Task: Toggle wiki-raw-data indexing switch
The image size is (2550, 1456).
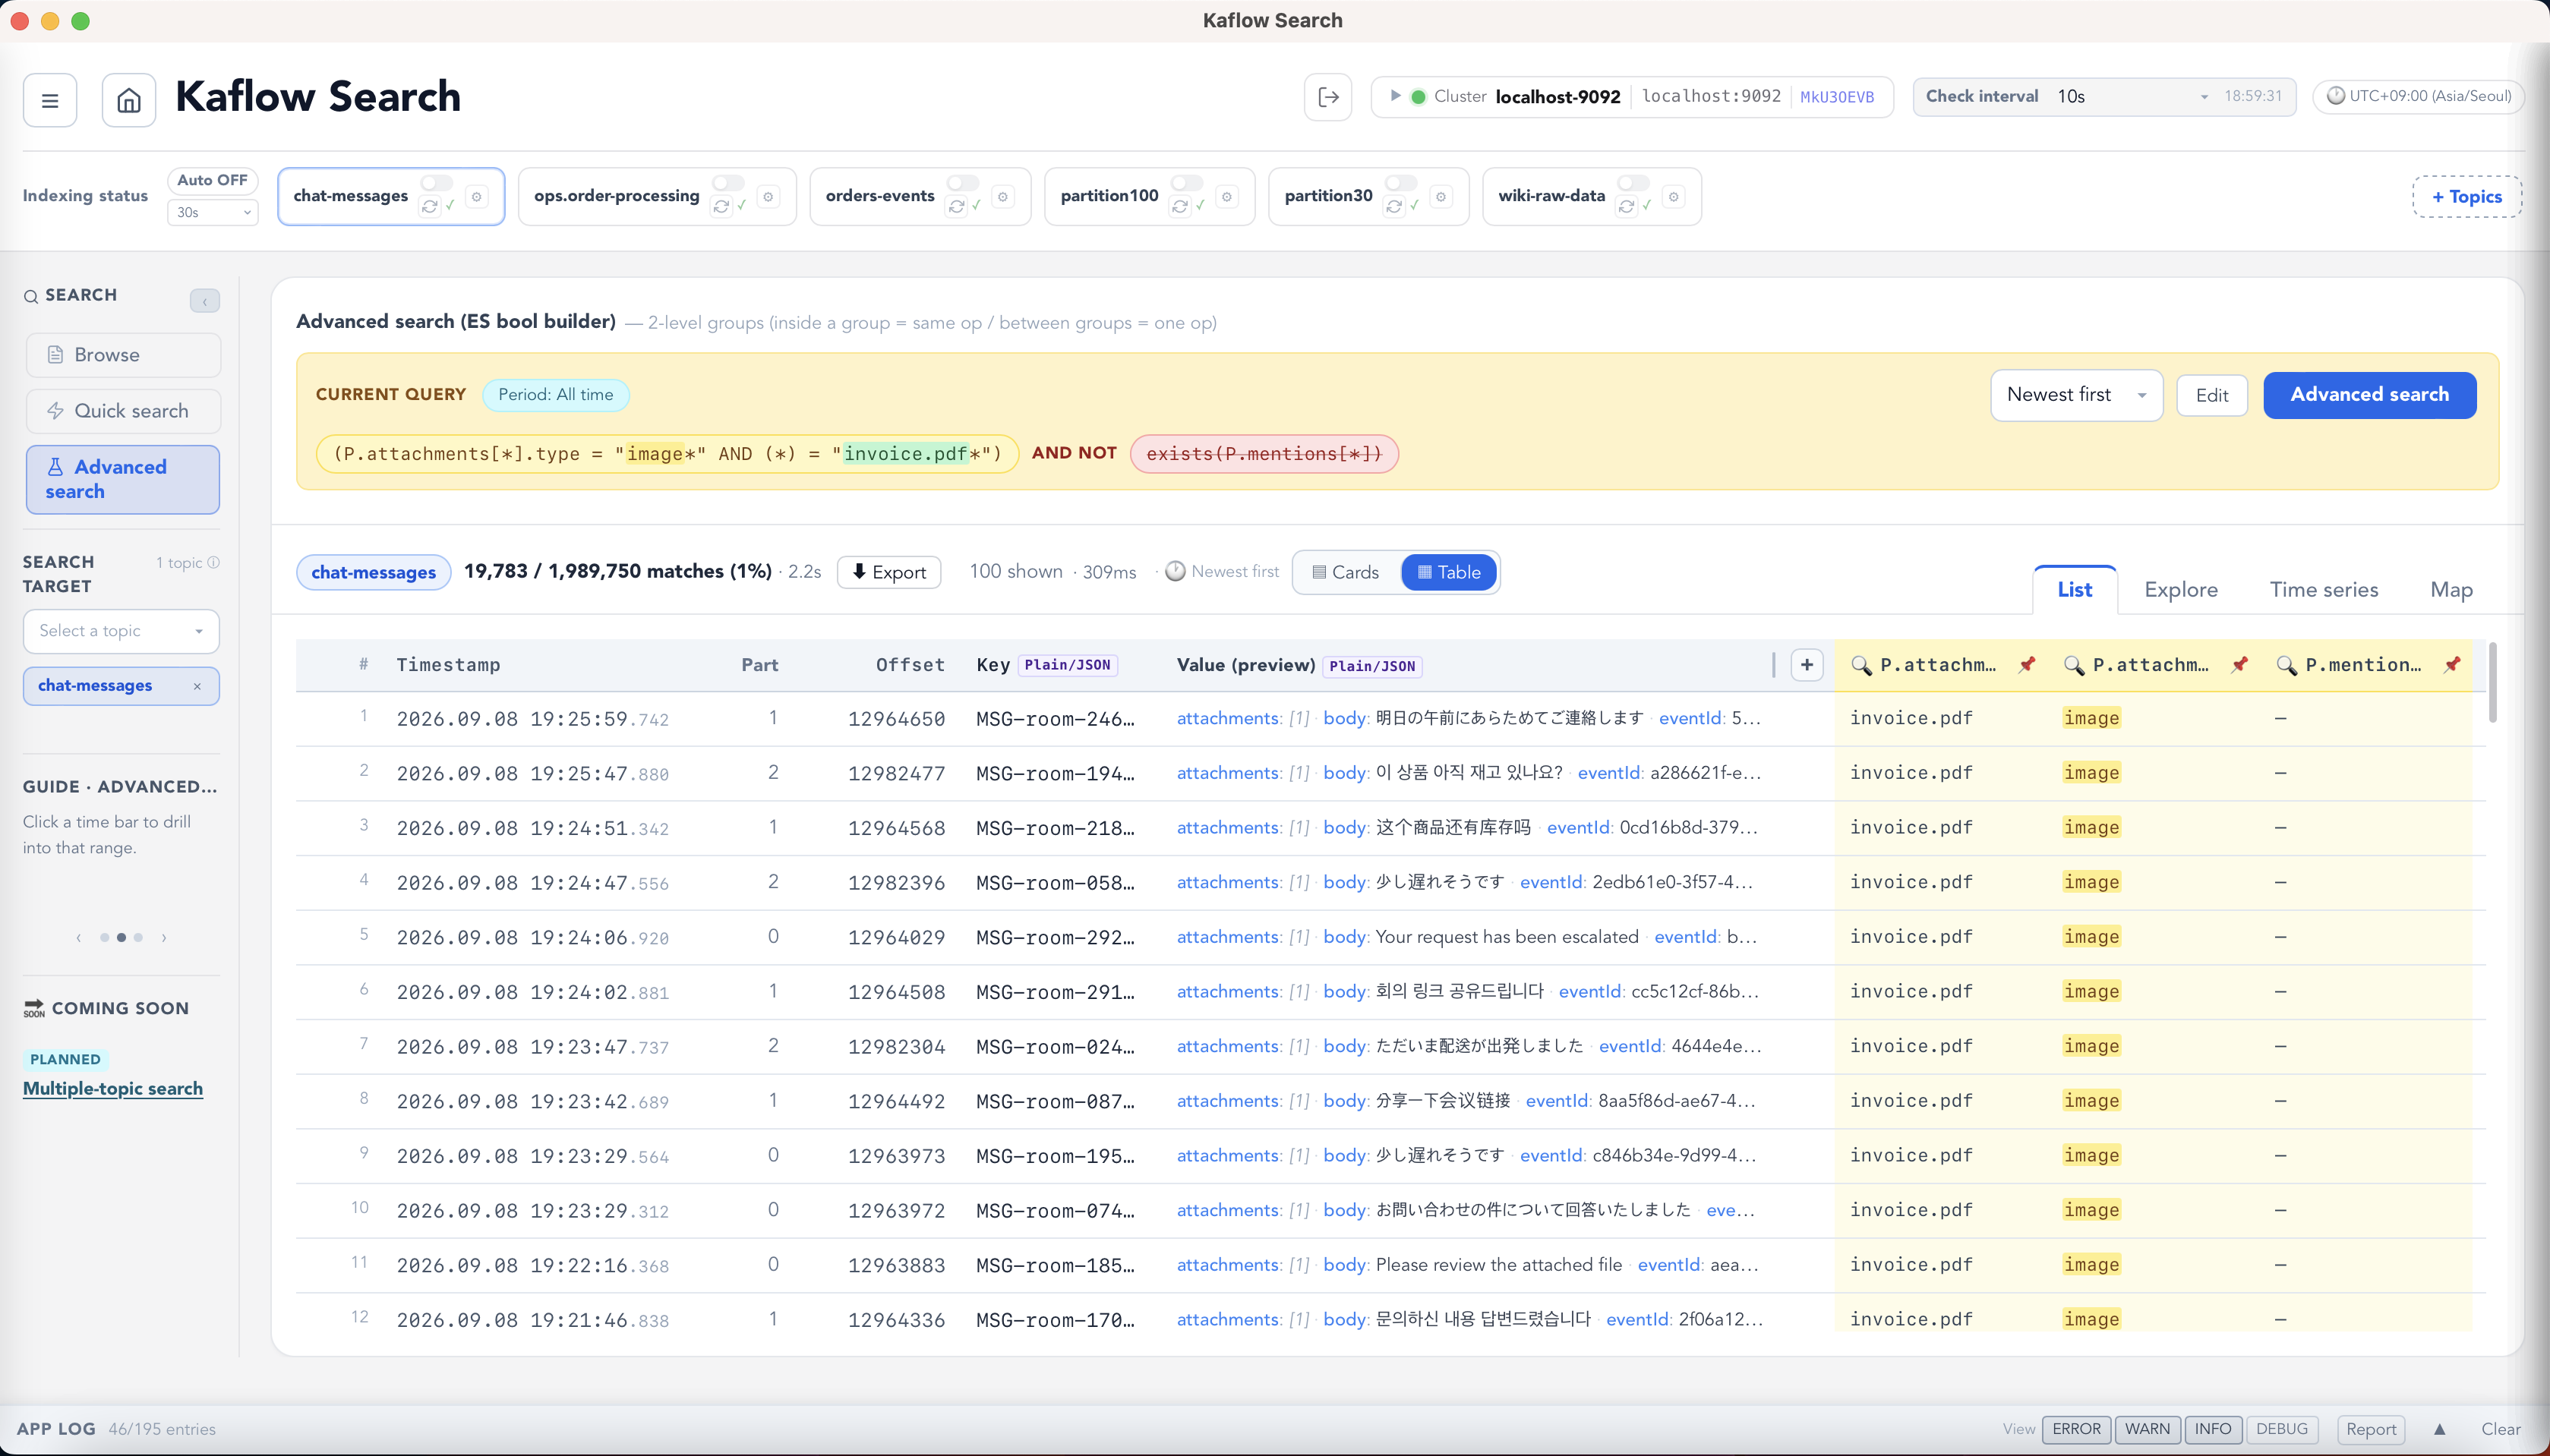Action: (x=1634, y=183)
